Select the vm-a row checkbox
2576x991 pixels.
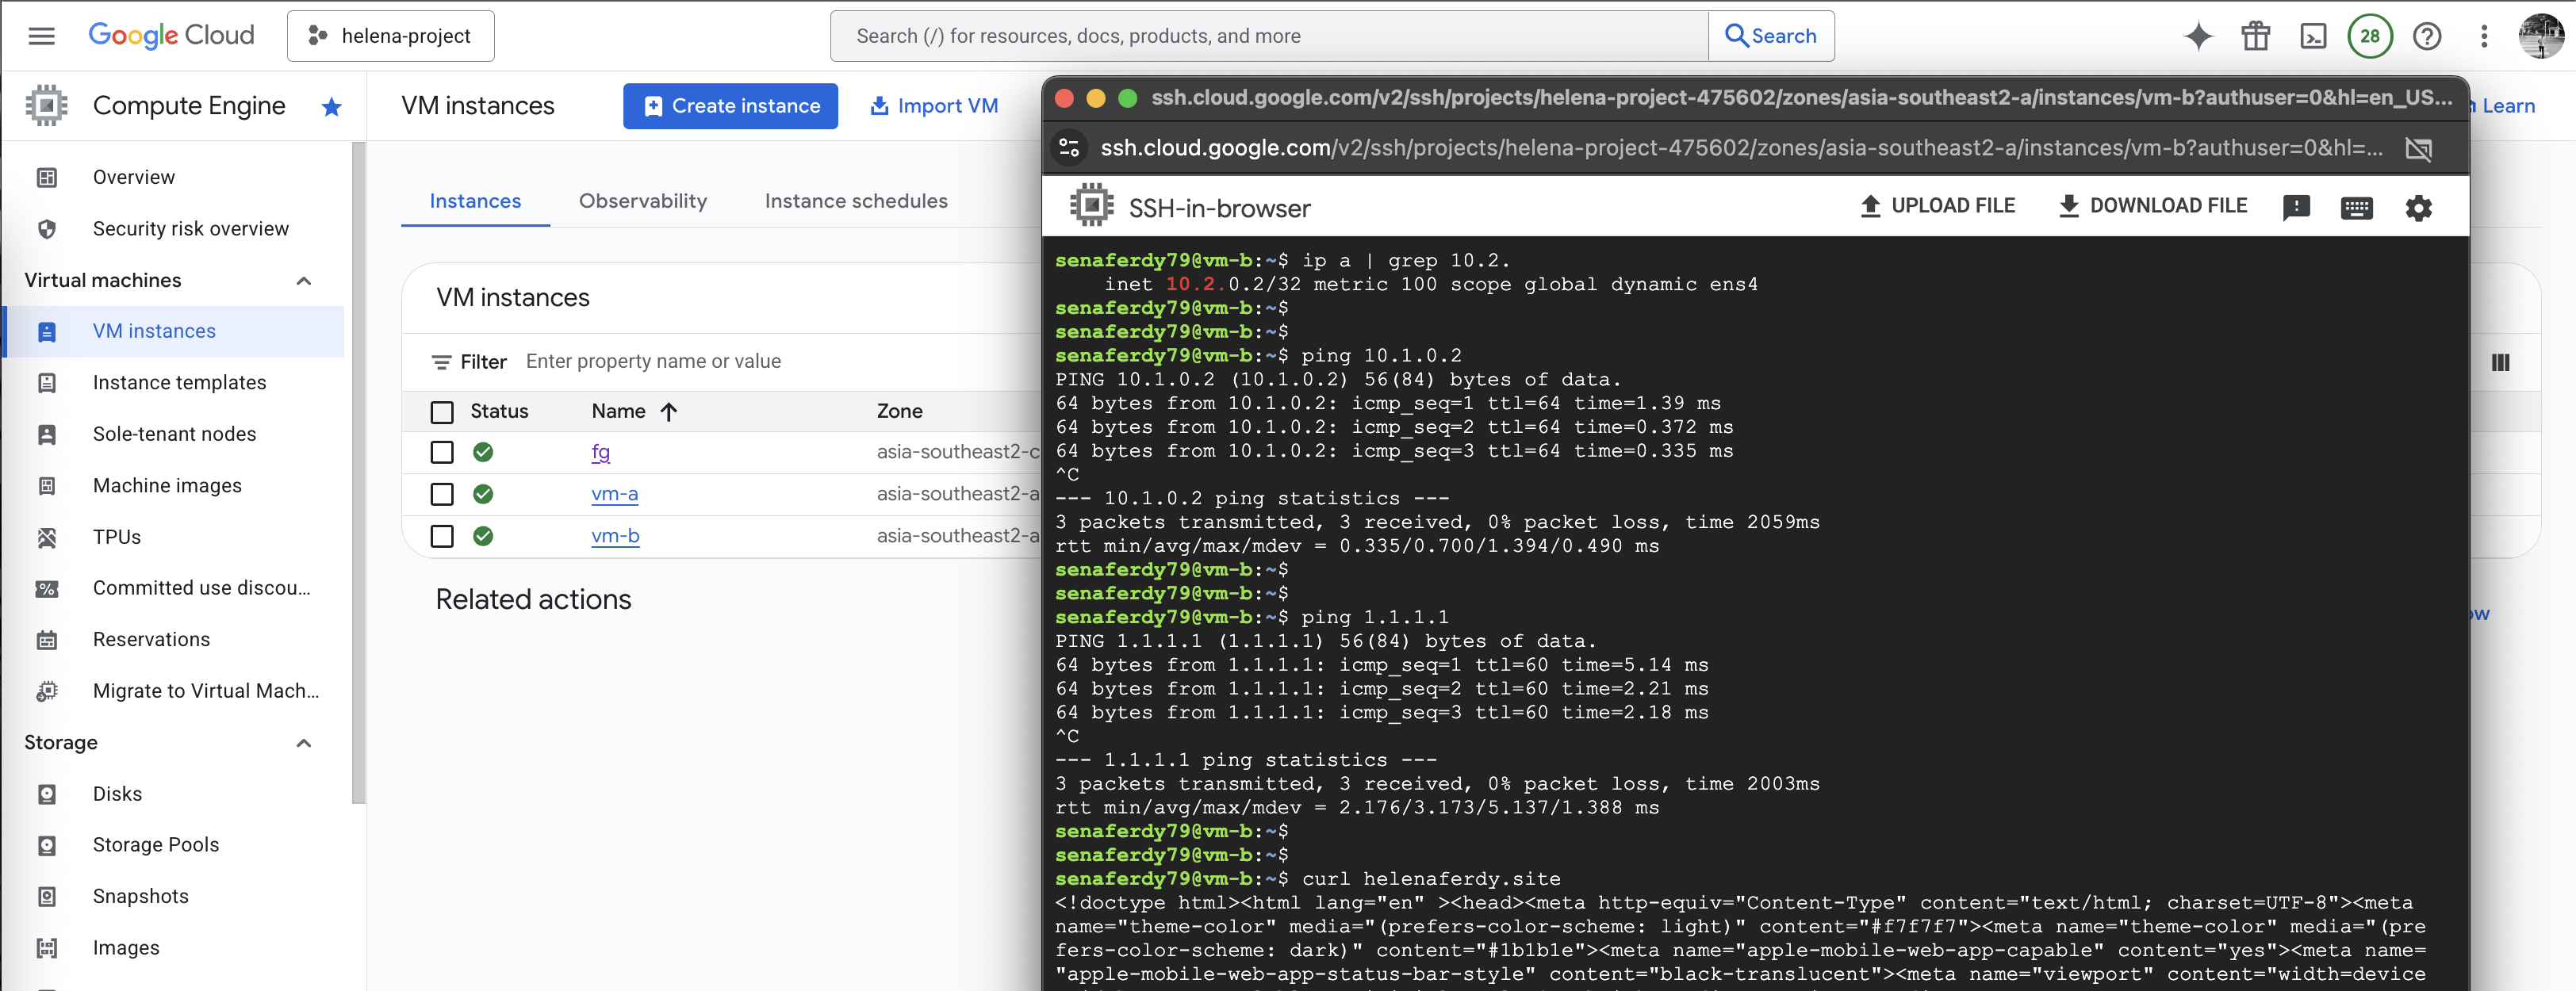[442, 495]
